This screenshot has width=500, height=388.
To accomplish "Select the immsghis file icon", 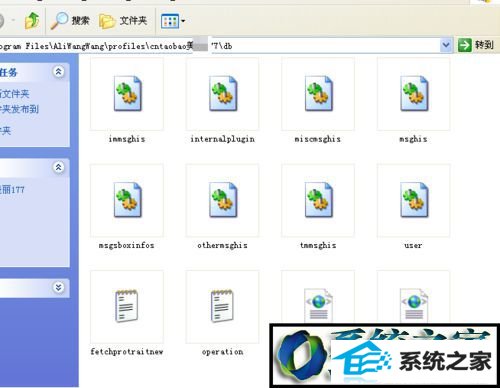I will (x=127, y=94).
